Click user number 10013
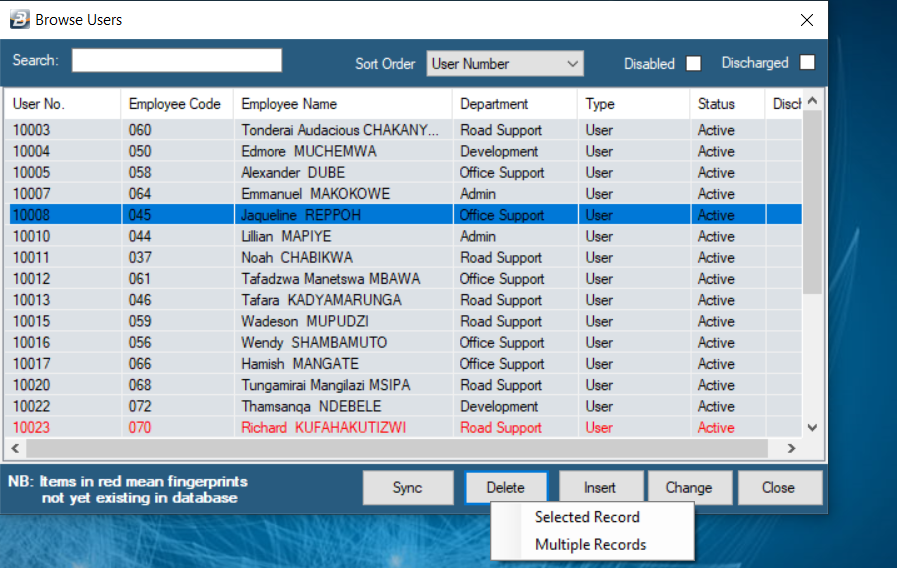The image size is (897, 568). pos(31,300)
